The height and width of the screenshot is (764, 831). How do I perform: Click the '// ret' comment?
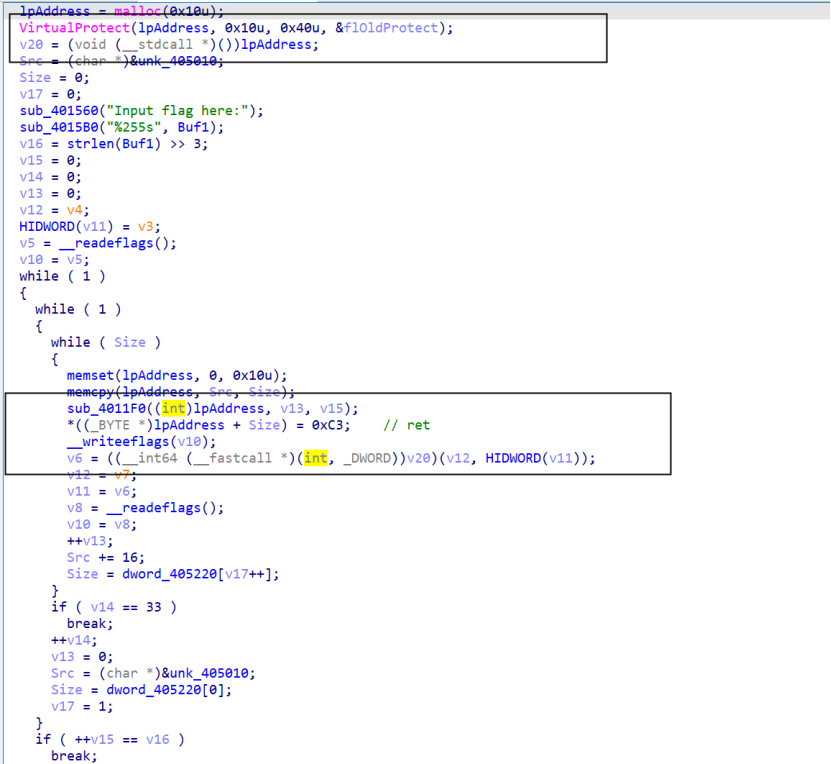click(406, 425)
